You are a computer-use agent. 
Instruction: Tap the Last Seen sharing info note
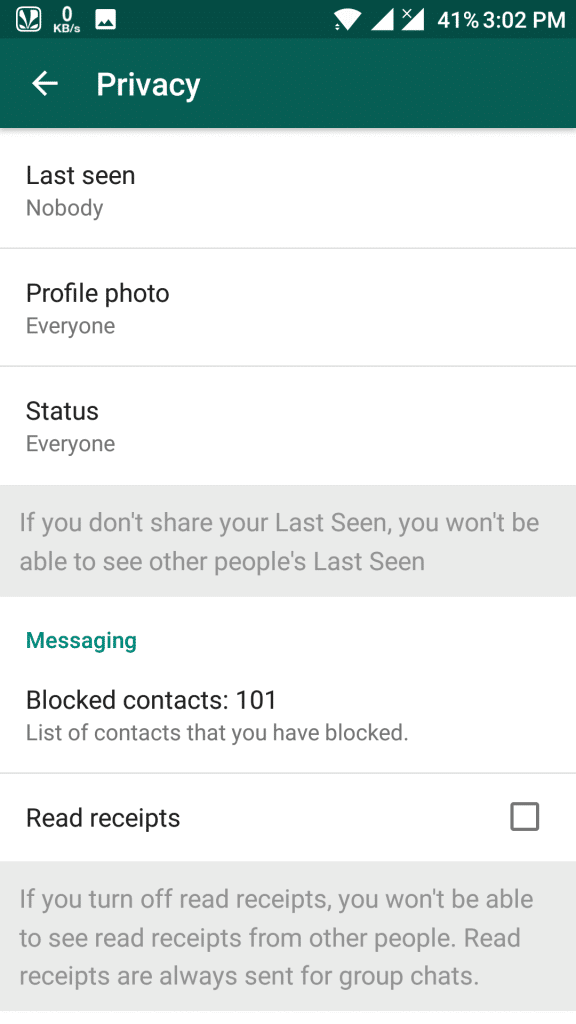click(288, 541)
